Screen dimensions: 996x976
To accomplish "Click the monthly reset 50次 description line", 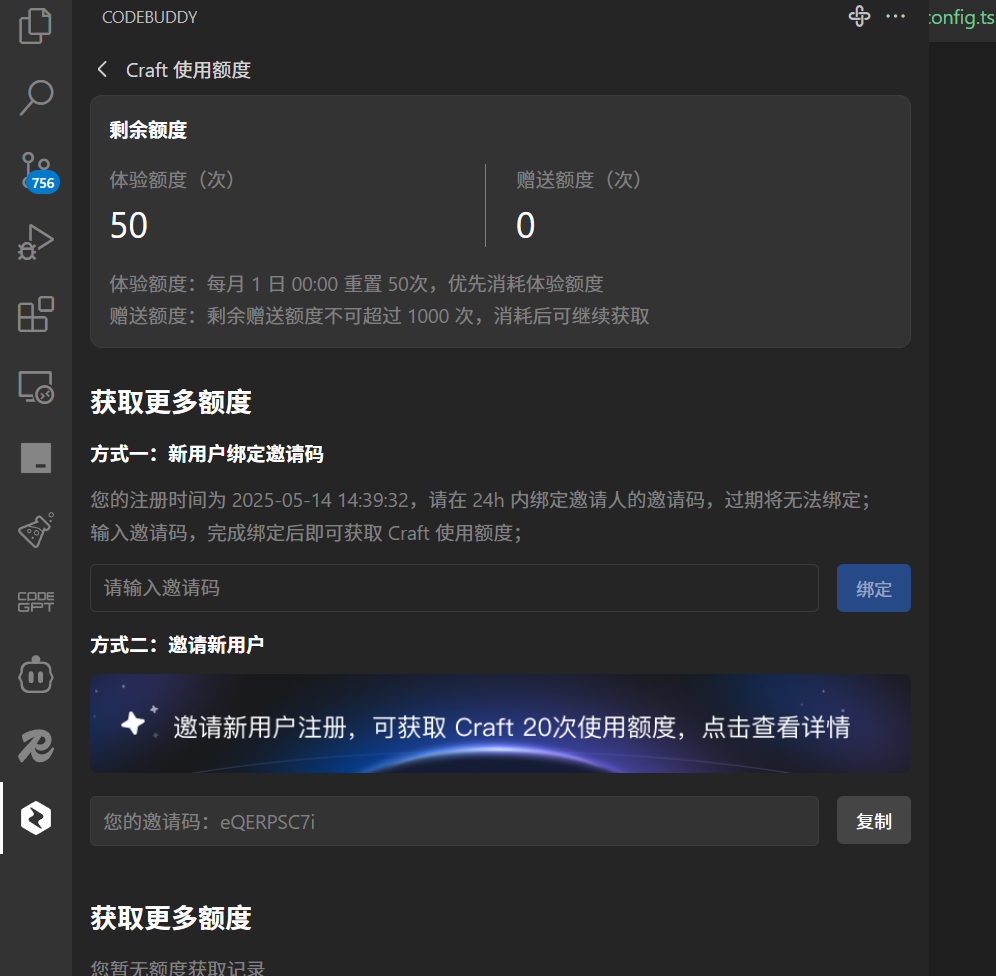I will [356, 283].
